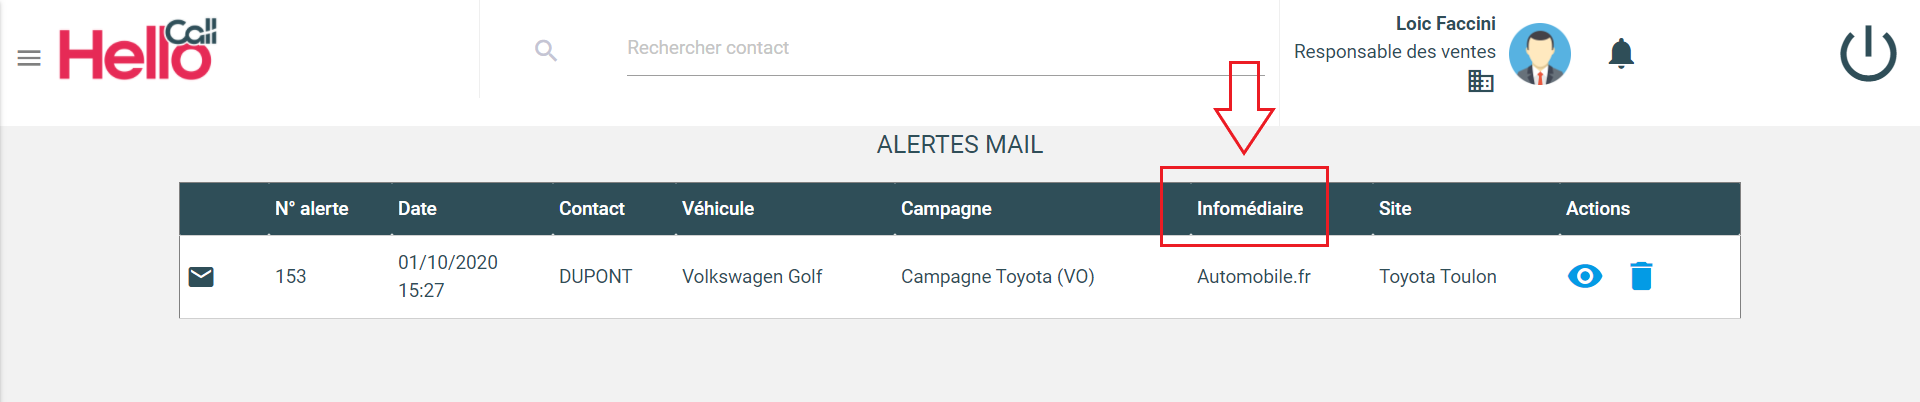Click the power logout icon
Screen dimensions: 1920x402
tap(1867, 54)
